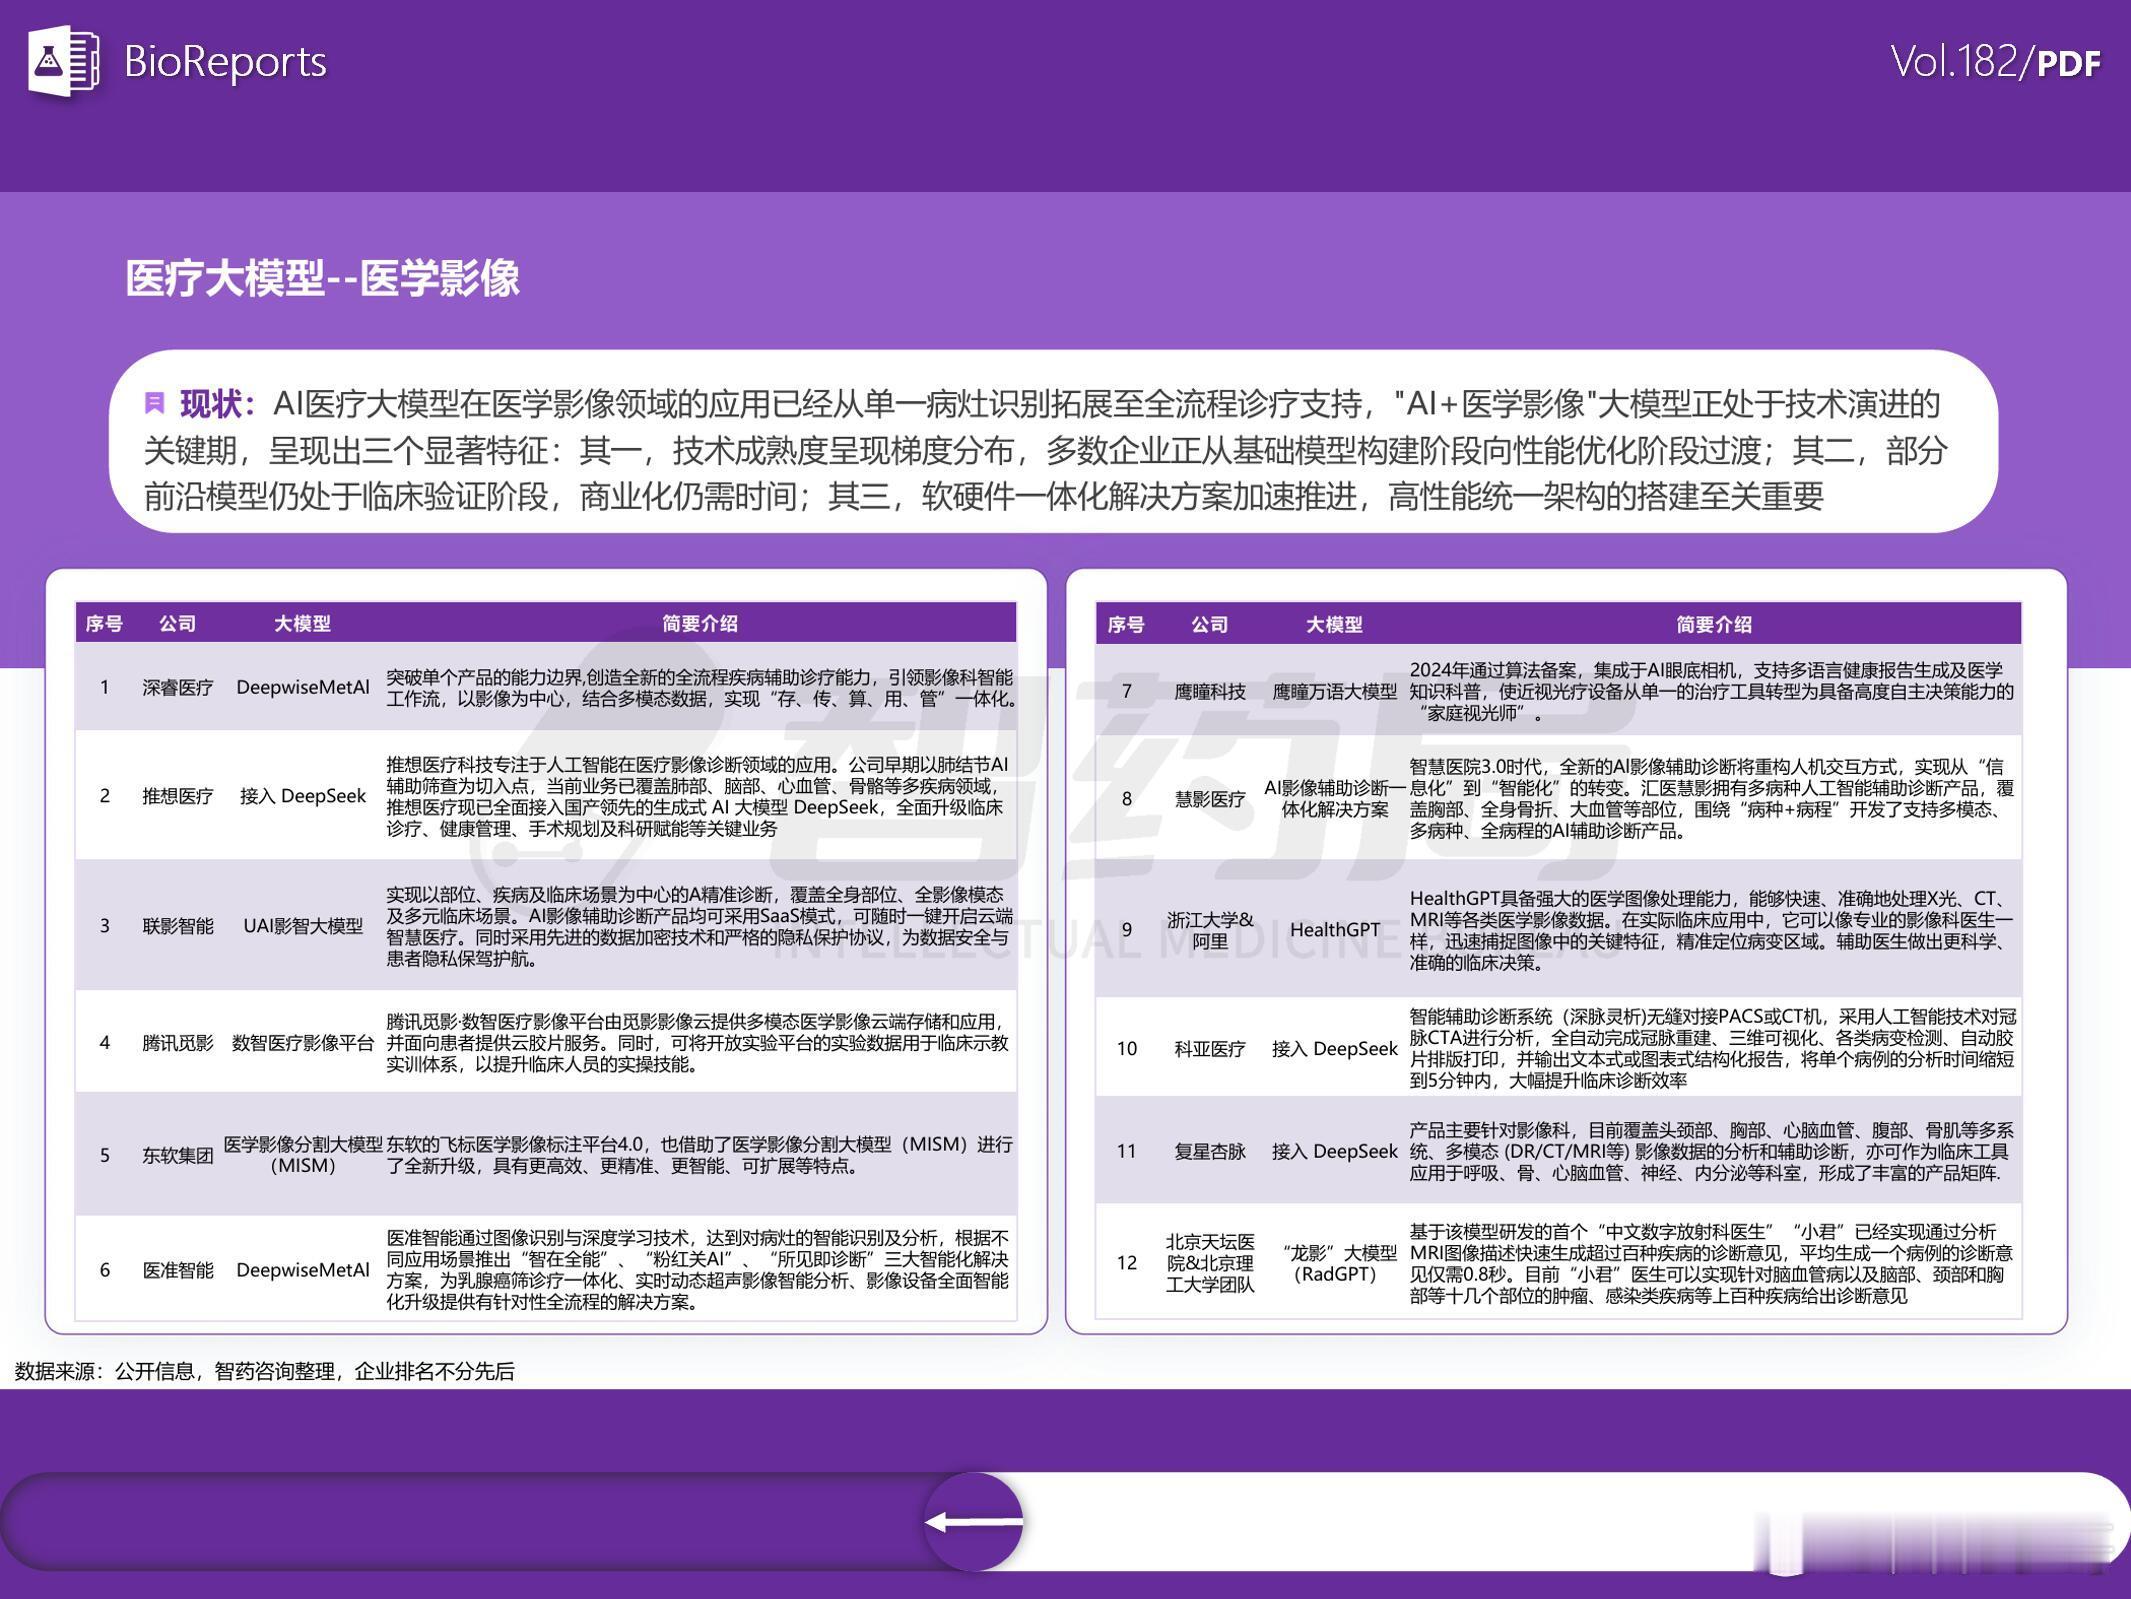Screen dimensions: 2131x1599
Task: Click left table header 序号
Action: coord(104,624)
